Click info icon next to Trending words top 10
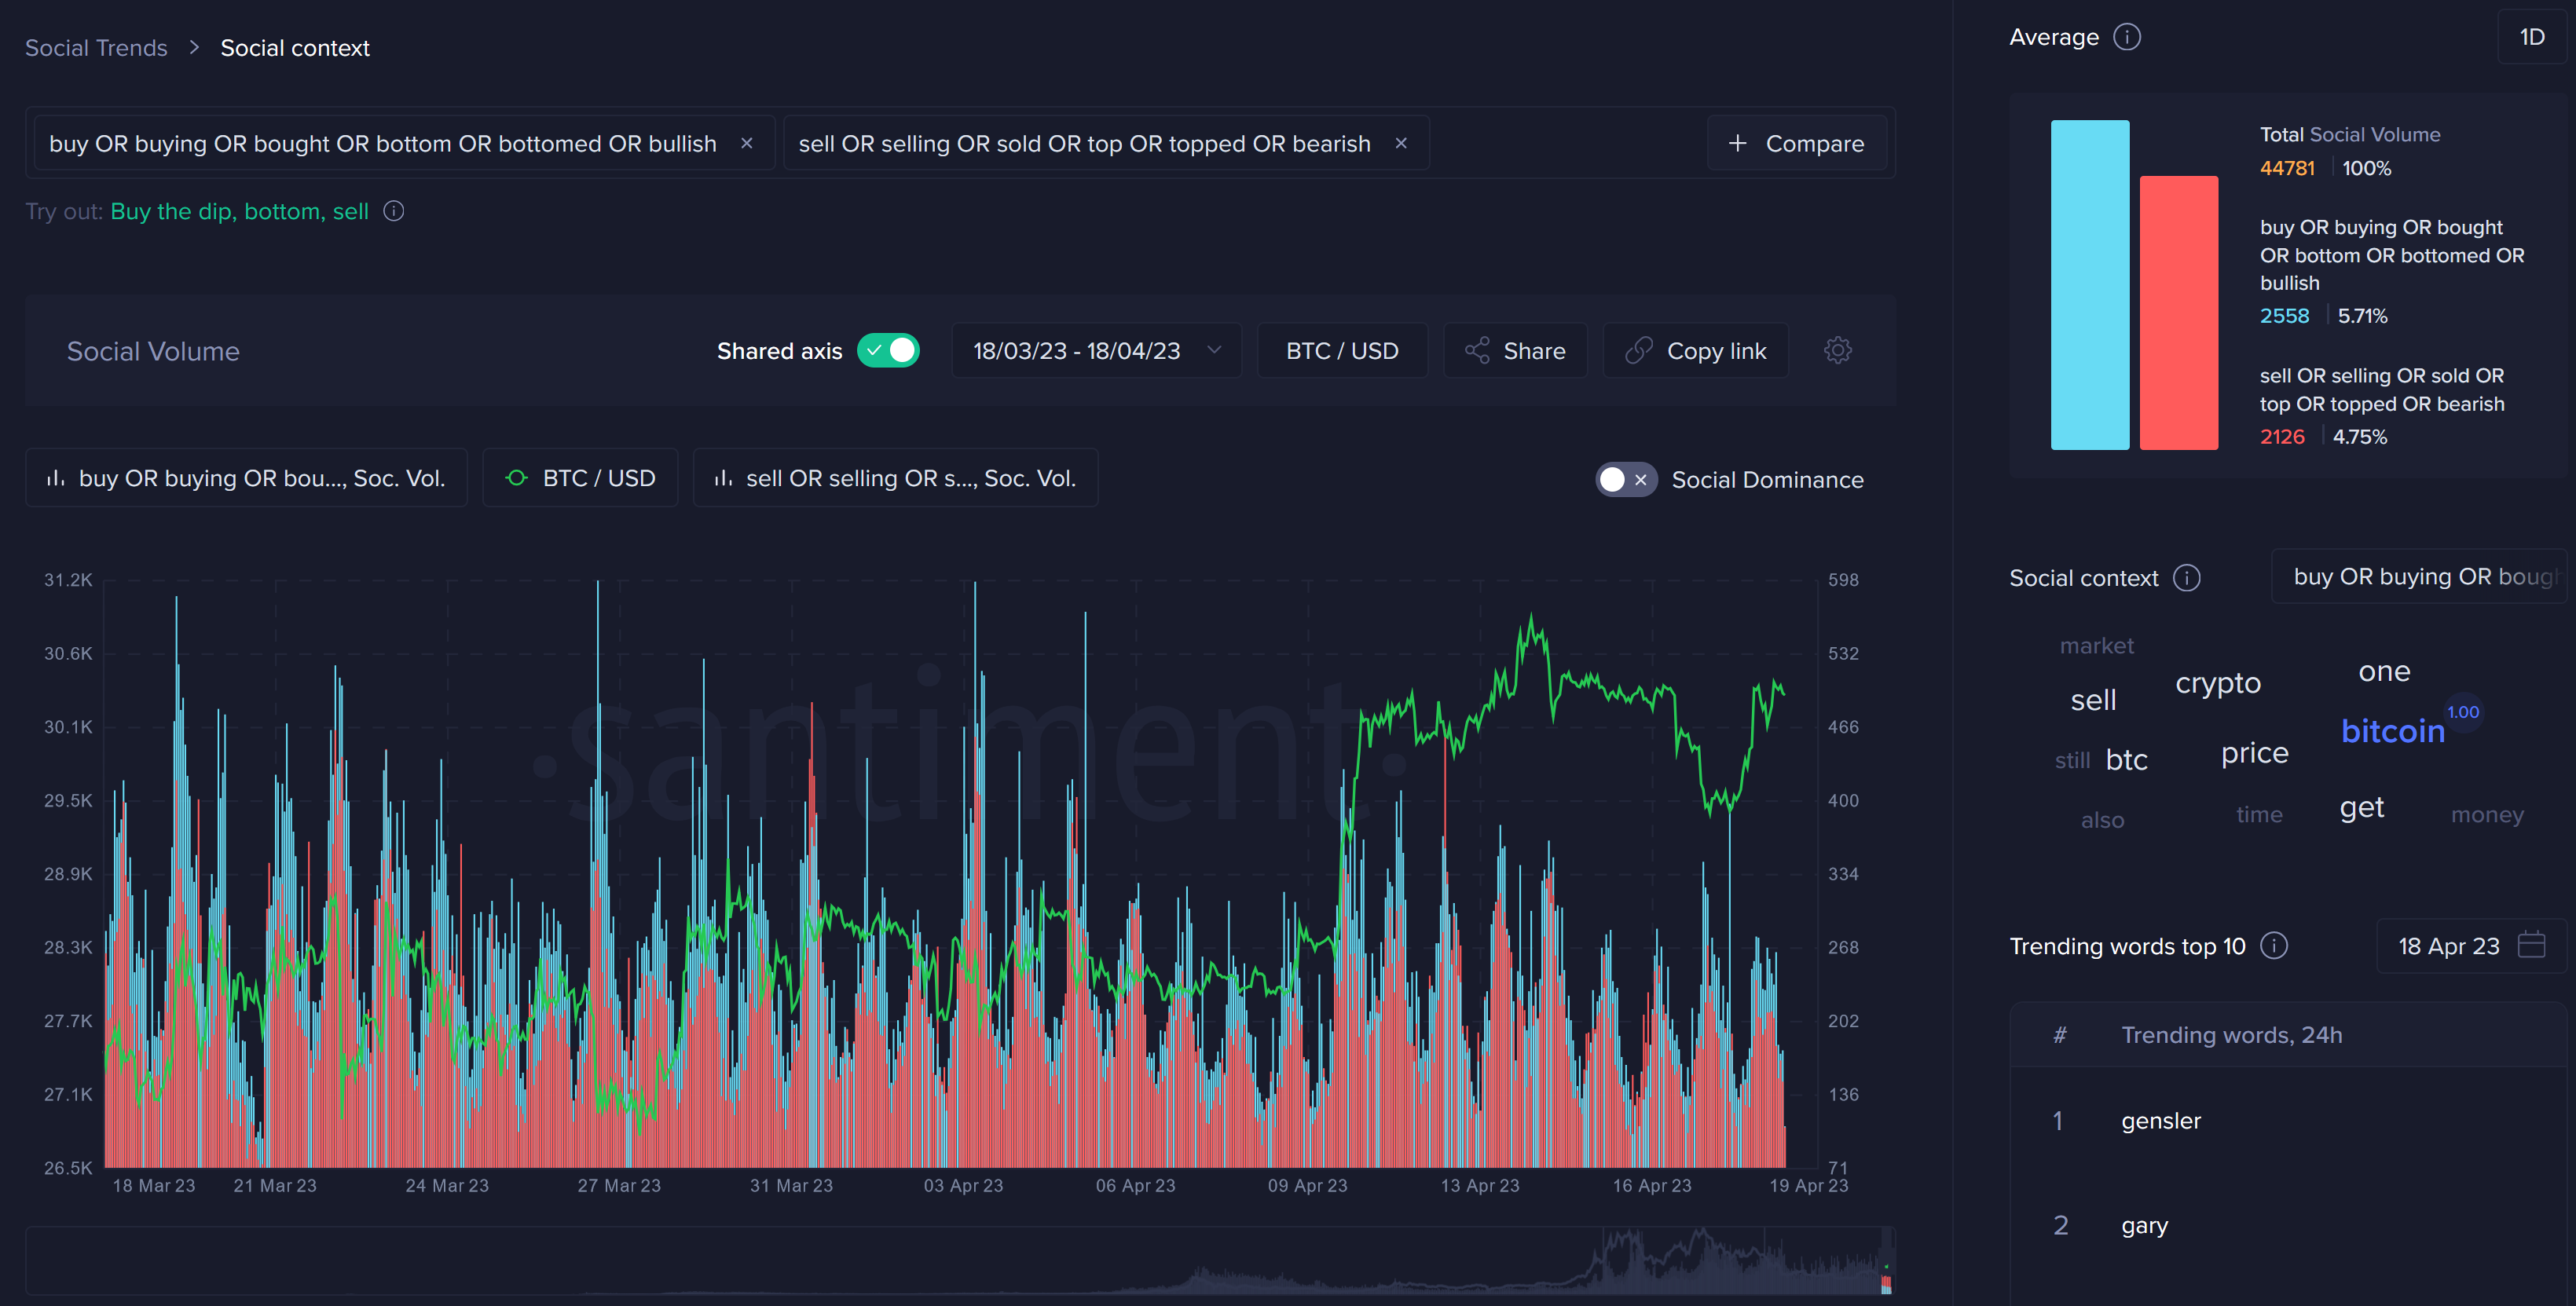This screenshot has height=1306, width=2576. [x=2274, y=946]
